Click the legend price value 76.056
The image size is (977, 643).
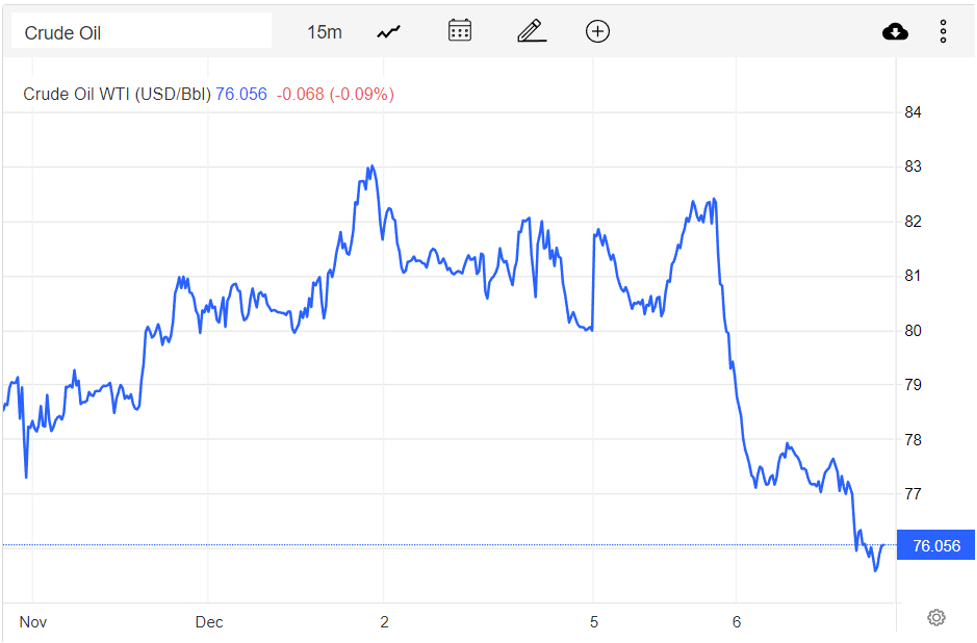coord(241,94)
